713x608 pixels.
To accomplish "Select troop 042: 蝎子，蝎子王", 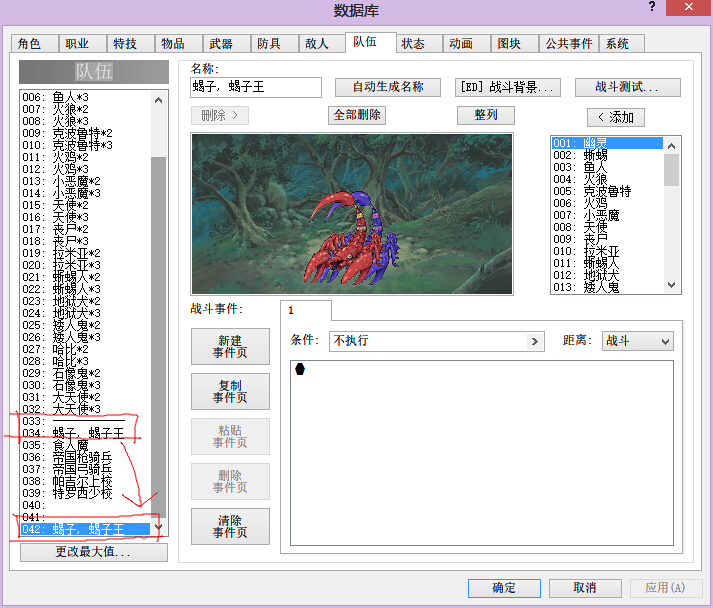I will [x=85, y=529].
